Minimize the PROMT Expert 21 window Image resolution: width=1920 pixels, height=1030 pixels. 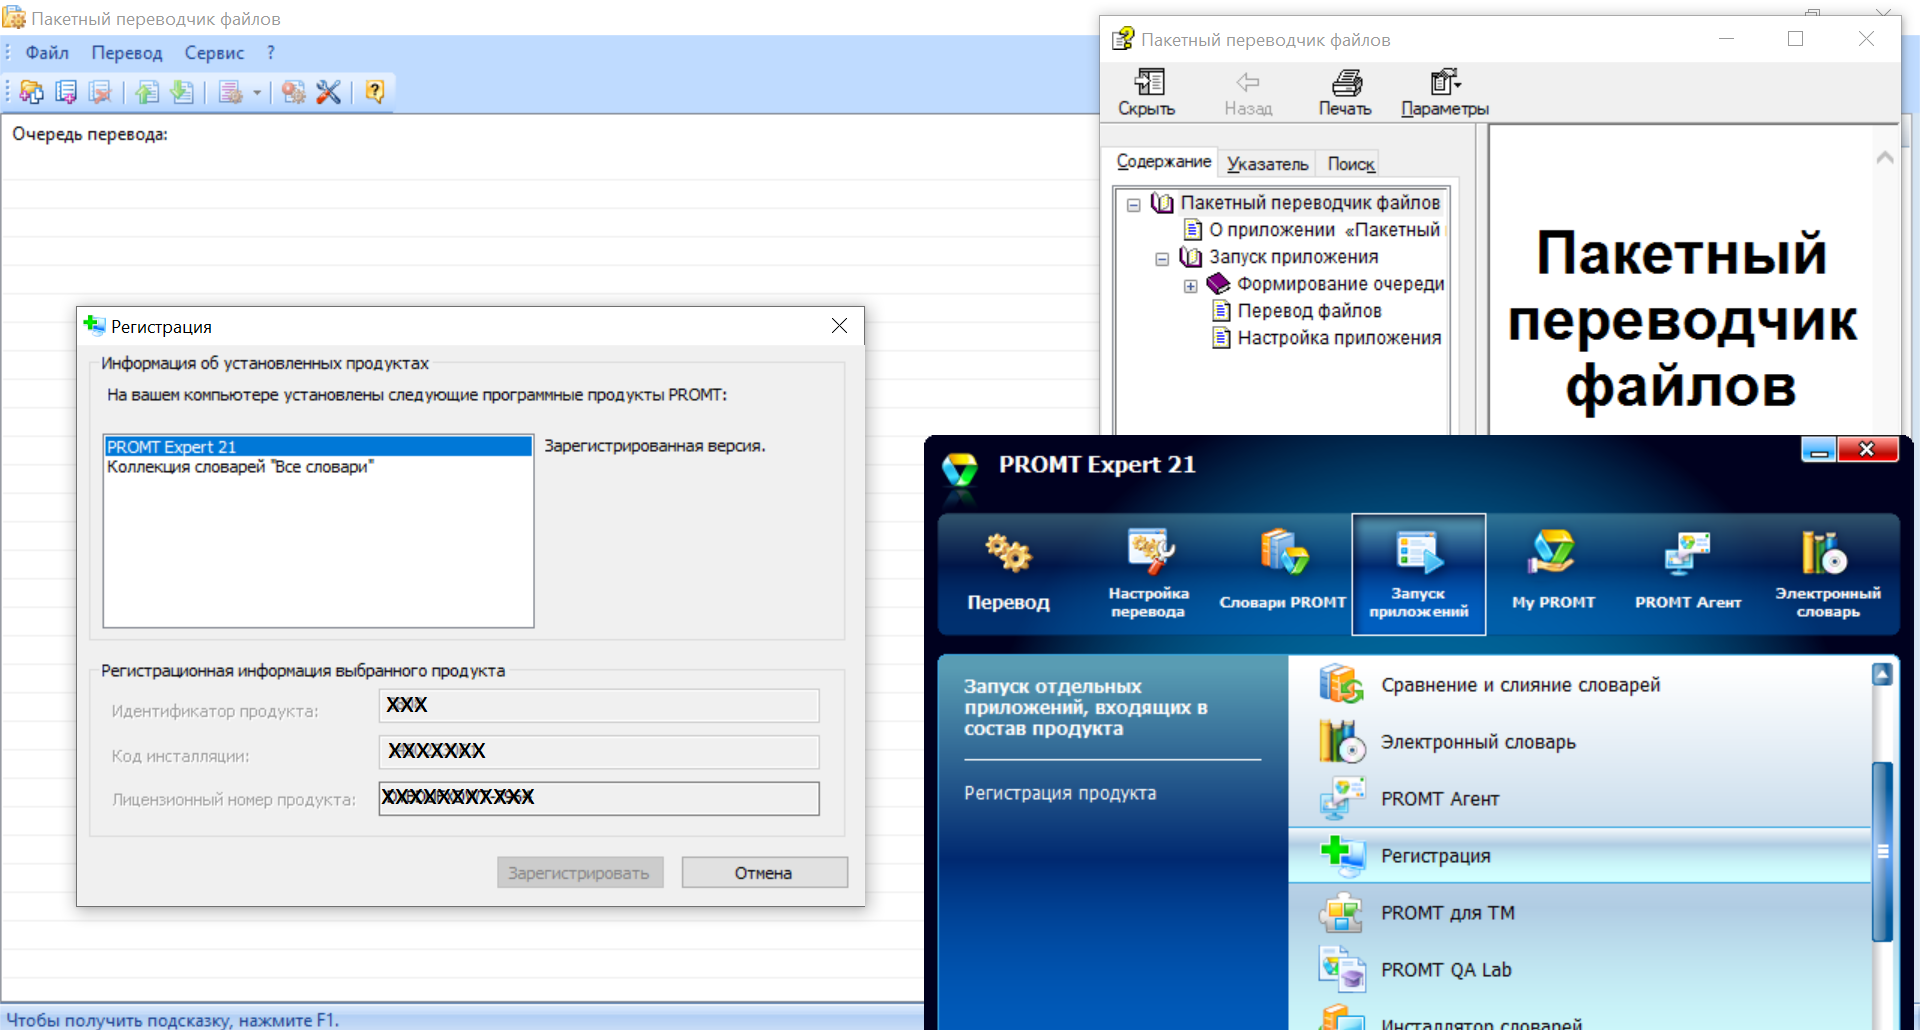pyautogui.click(x=1819, y=450)
